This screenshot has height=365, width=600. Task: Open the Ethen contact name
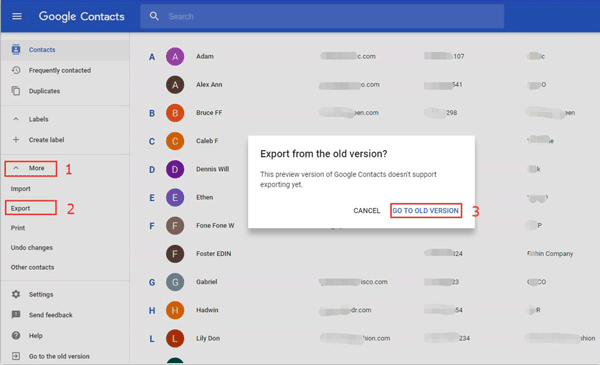[204, 197]
